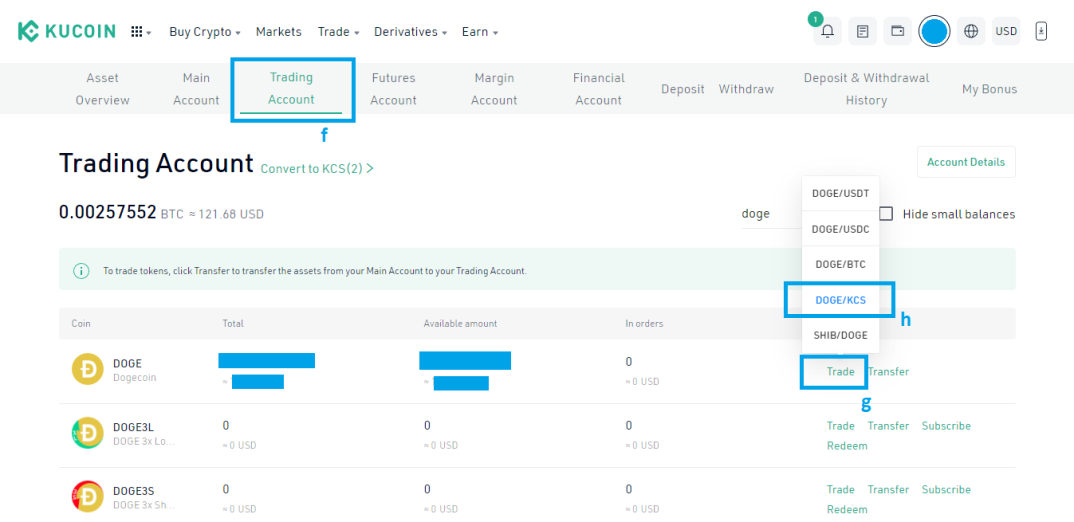
Task: Open the notifications bell icon
Action: 827,32
